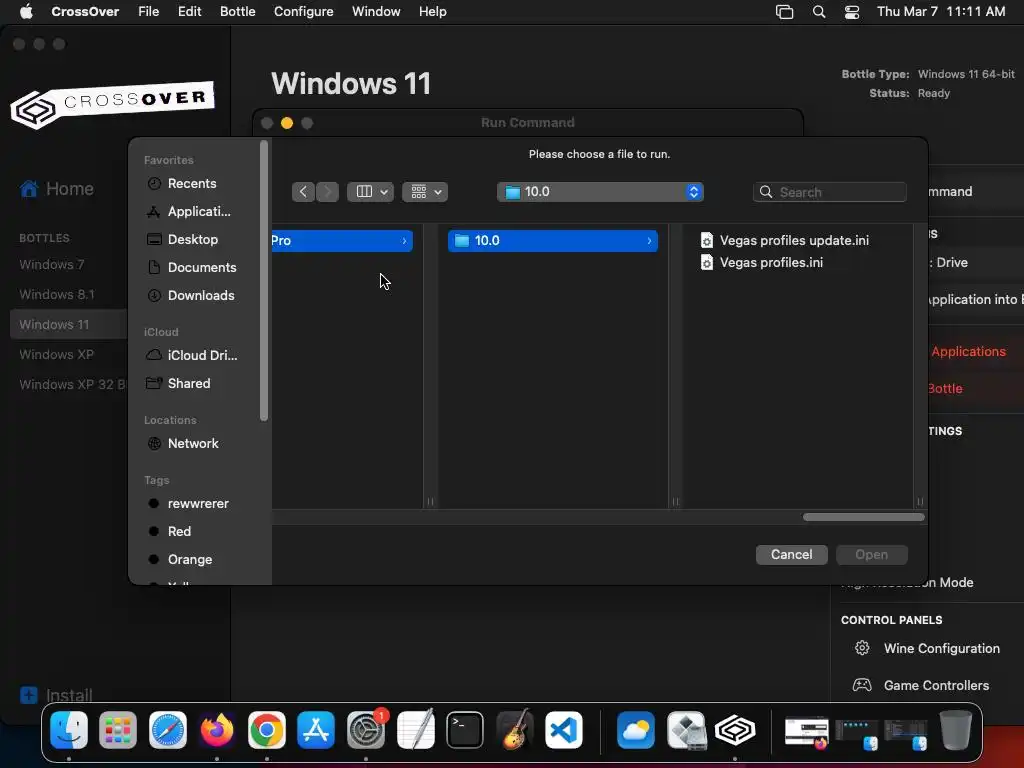The image size is (1024, 768).
Task: Launch Safari from the Dock
Action: coord(168,730)
